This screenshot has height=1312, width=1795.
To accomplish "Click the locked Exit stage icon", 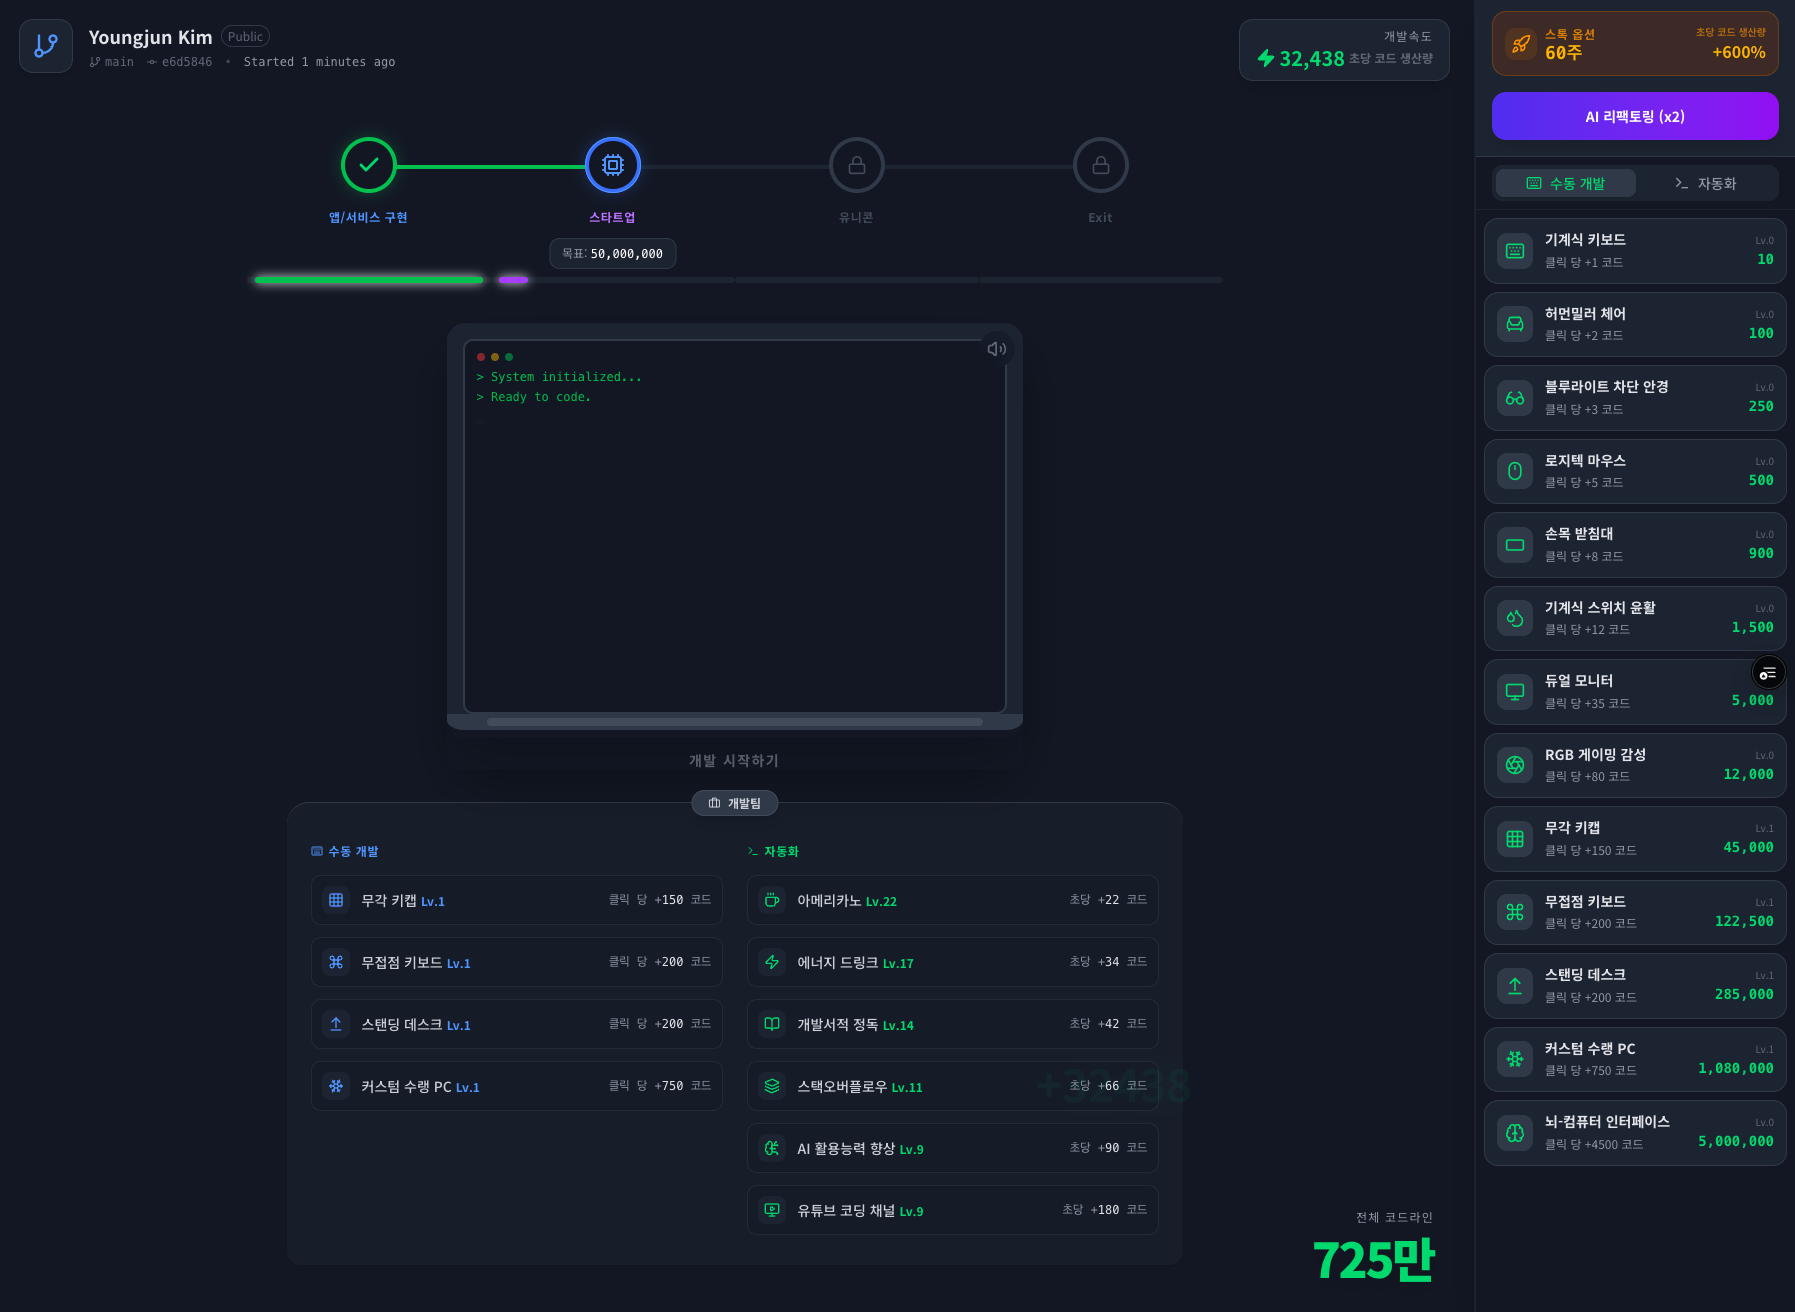I will coord(1101,165).
